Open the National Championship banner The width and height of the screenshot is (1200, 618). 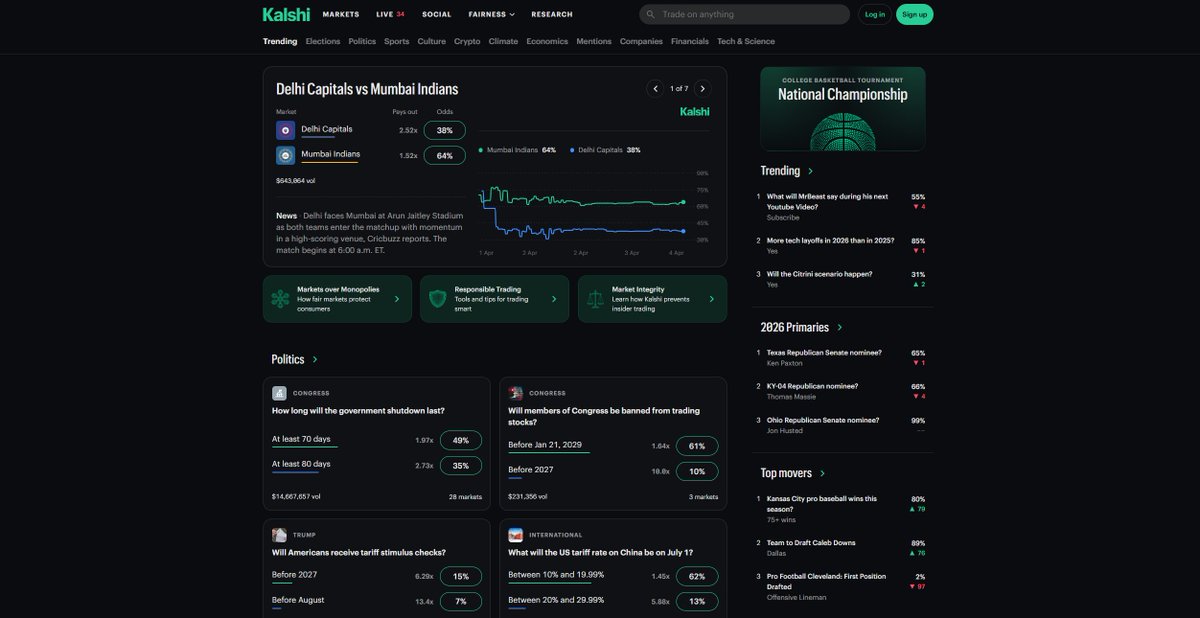pyautogui.click(x=843, y=109)
